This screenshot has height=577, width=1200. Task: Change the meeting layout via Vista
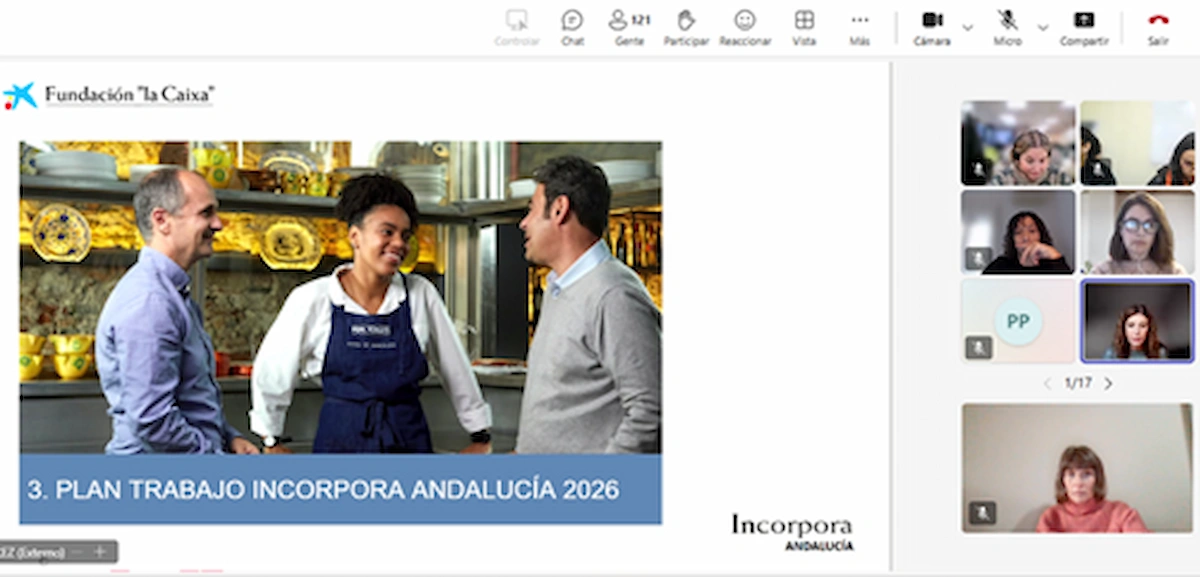tap(804, 27)
